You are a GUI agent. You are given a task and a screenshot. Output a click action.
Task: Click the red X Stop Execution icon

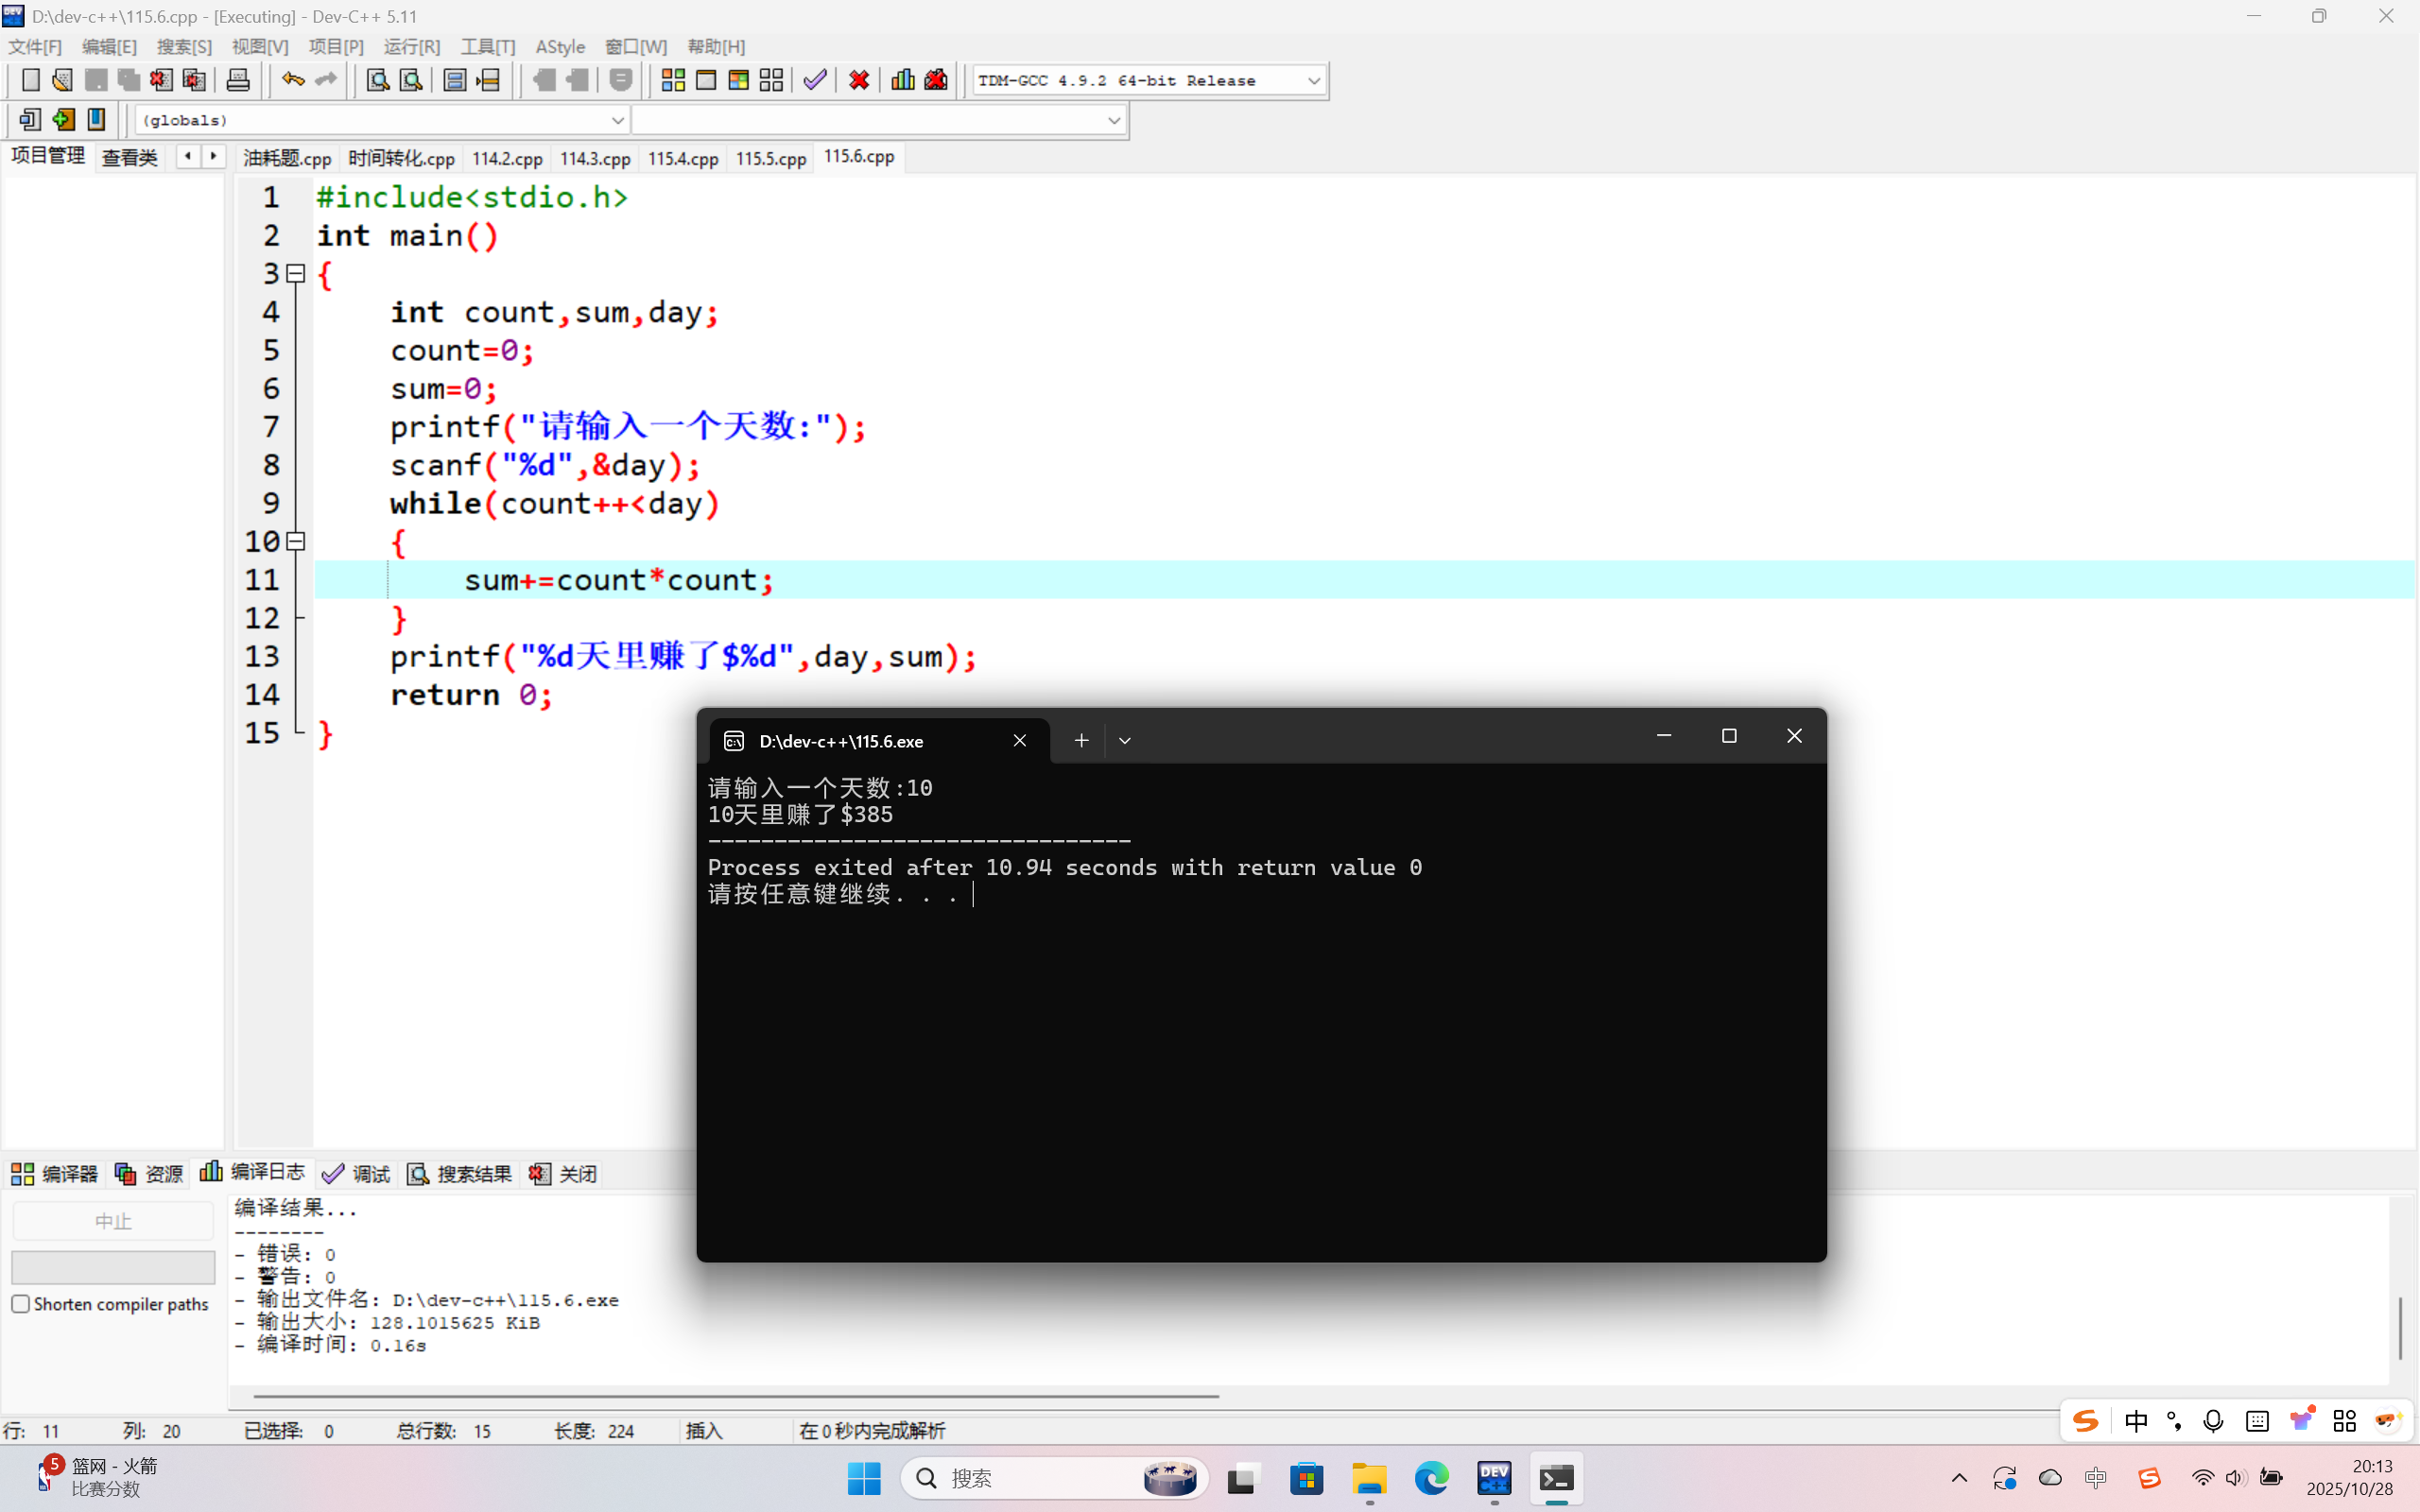859,80
